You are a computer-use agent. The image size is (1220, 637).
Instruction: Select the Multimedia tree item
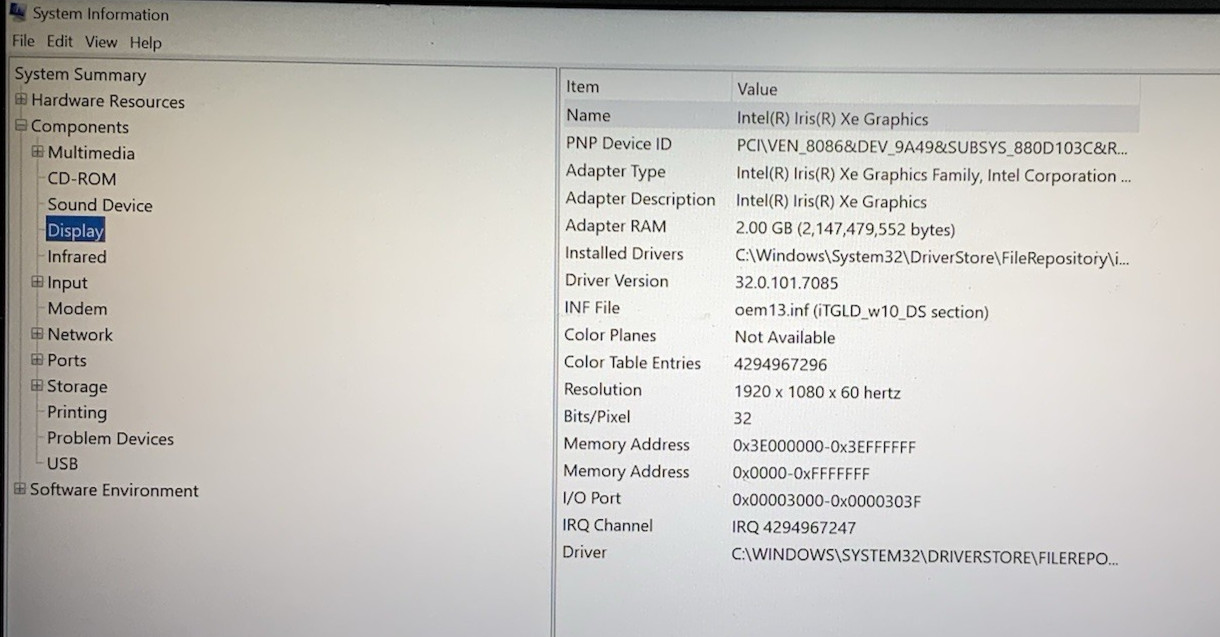[x=91, y=153]
